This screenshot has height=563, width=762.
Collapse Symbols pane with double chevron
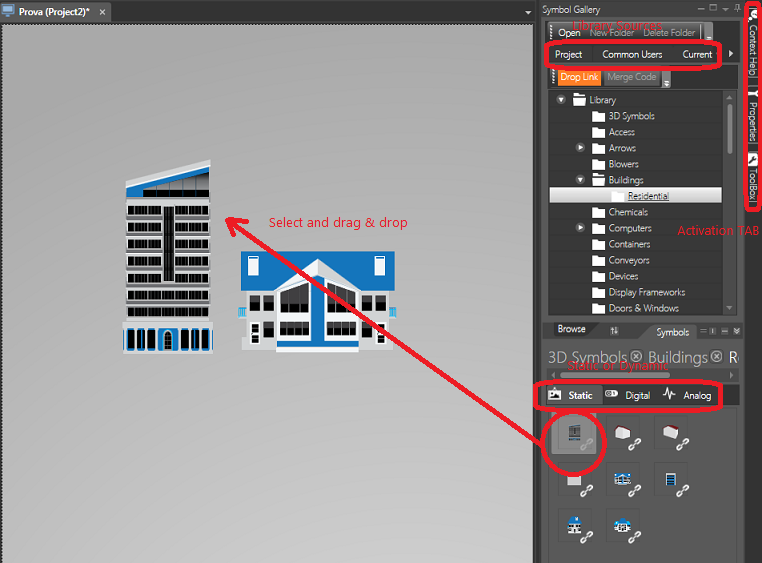pos(737,331)
